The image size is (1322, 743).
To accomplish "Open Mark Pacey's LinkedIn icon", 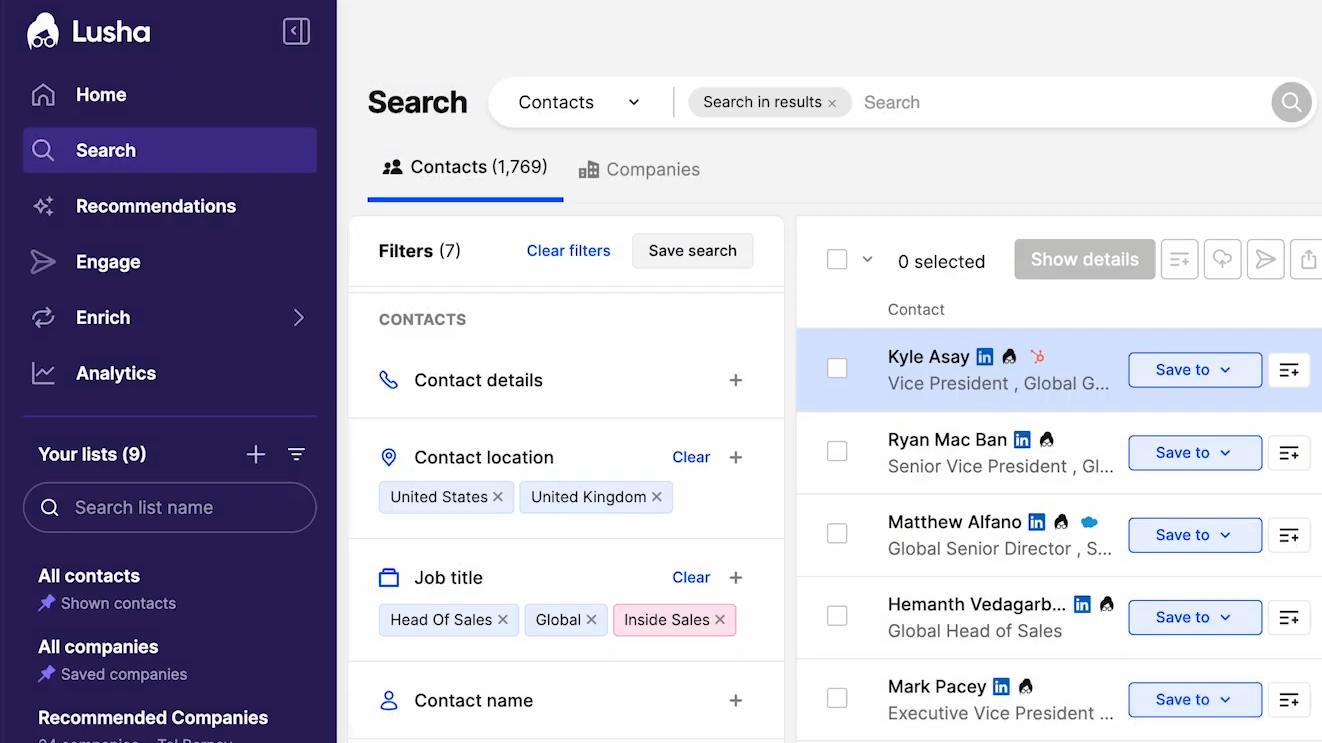I will (1001, 687).
